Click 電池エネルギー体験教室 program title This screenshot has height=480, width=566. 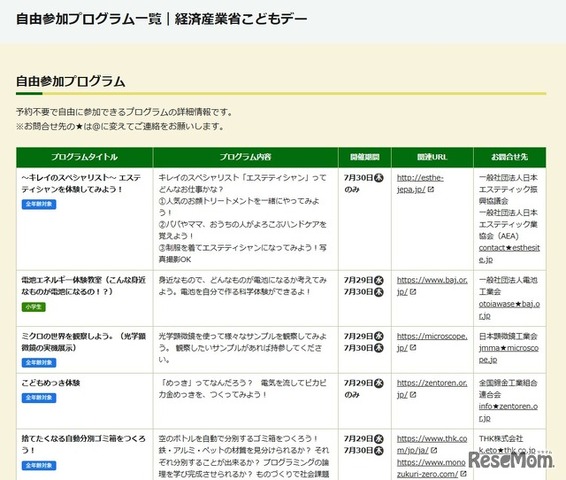(x=83, y=286)
